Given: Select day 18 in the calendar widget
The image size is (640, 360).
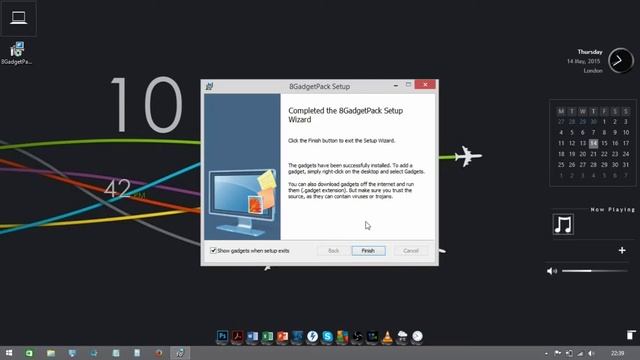Looking at the screenshot, I should 561,154.
